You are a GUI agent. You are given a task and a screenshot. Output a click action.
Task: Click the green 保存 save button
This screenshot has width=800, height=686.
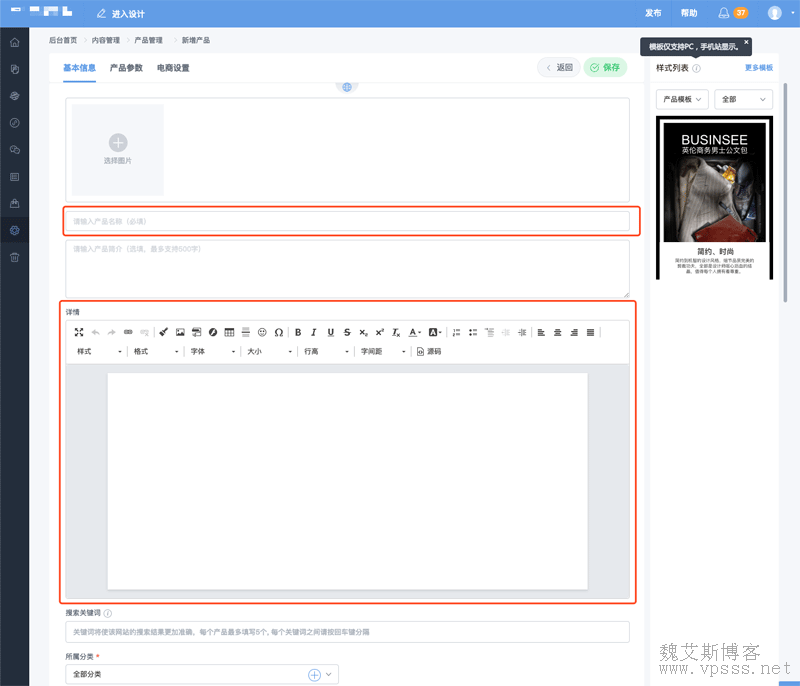click(605, 68)
